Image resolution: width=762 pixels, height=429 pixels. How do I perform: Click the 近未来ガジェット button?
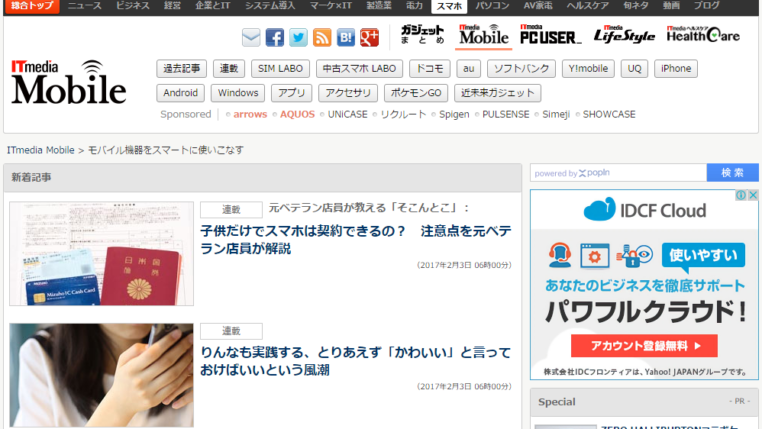[x=498, y=93]
